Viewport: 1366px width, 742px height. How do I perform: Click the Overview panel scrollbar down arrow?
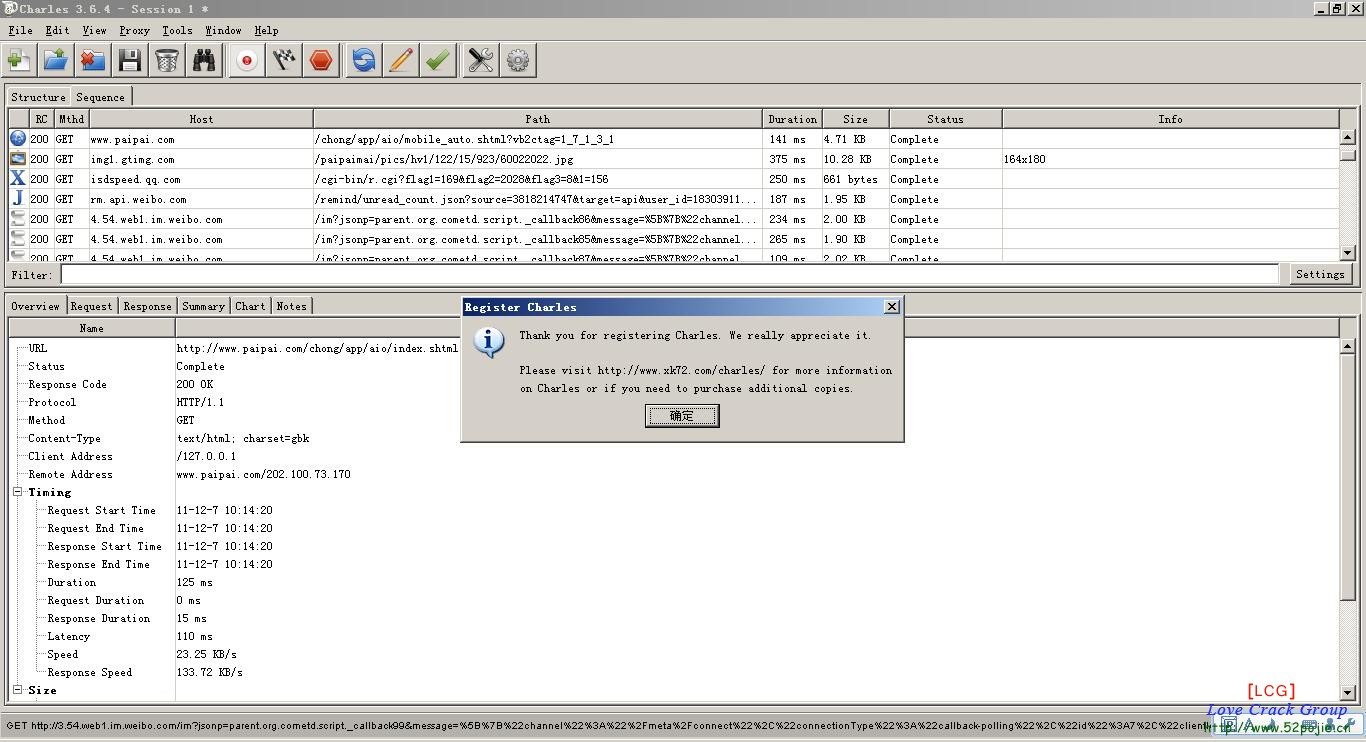1348,692
